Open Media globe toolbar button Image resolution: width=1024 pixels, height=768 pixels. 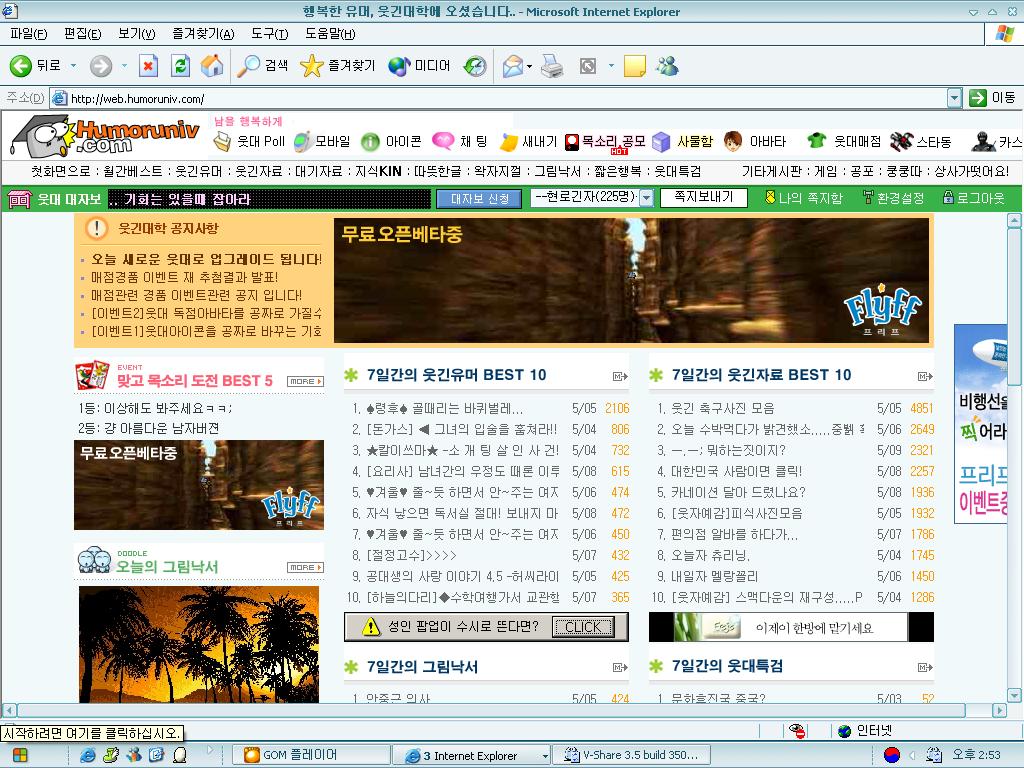click(419, 65)
